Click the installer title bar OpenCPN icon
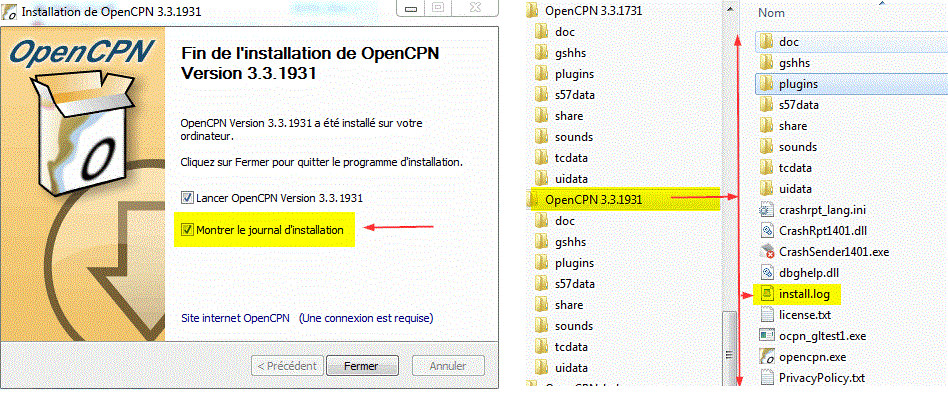Screen dimensions: 948x394 click(10, 11)
